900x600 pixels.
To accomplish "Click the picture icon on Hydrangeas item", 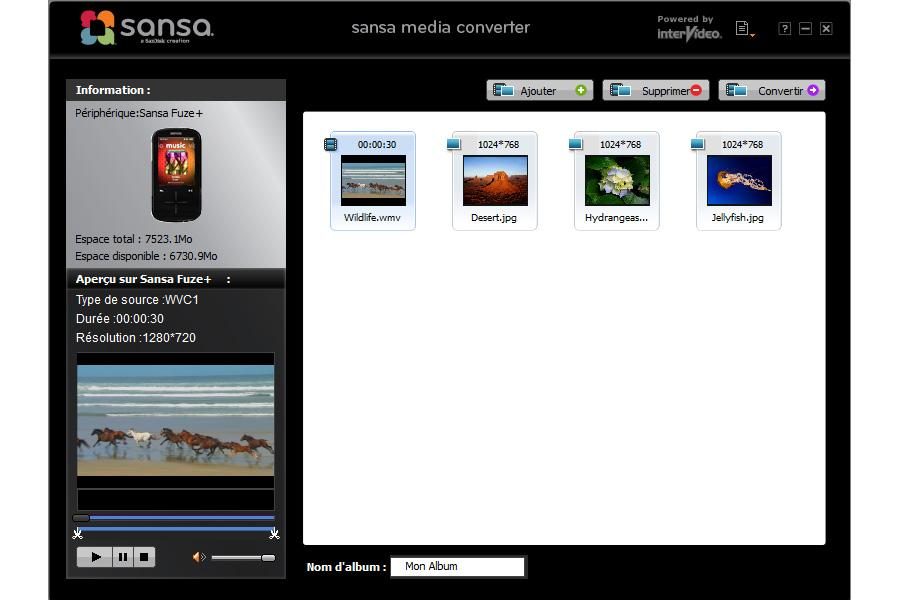I will point(575,144).
